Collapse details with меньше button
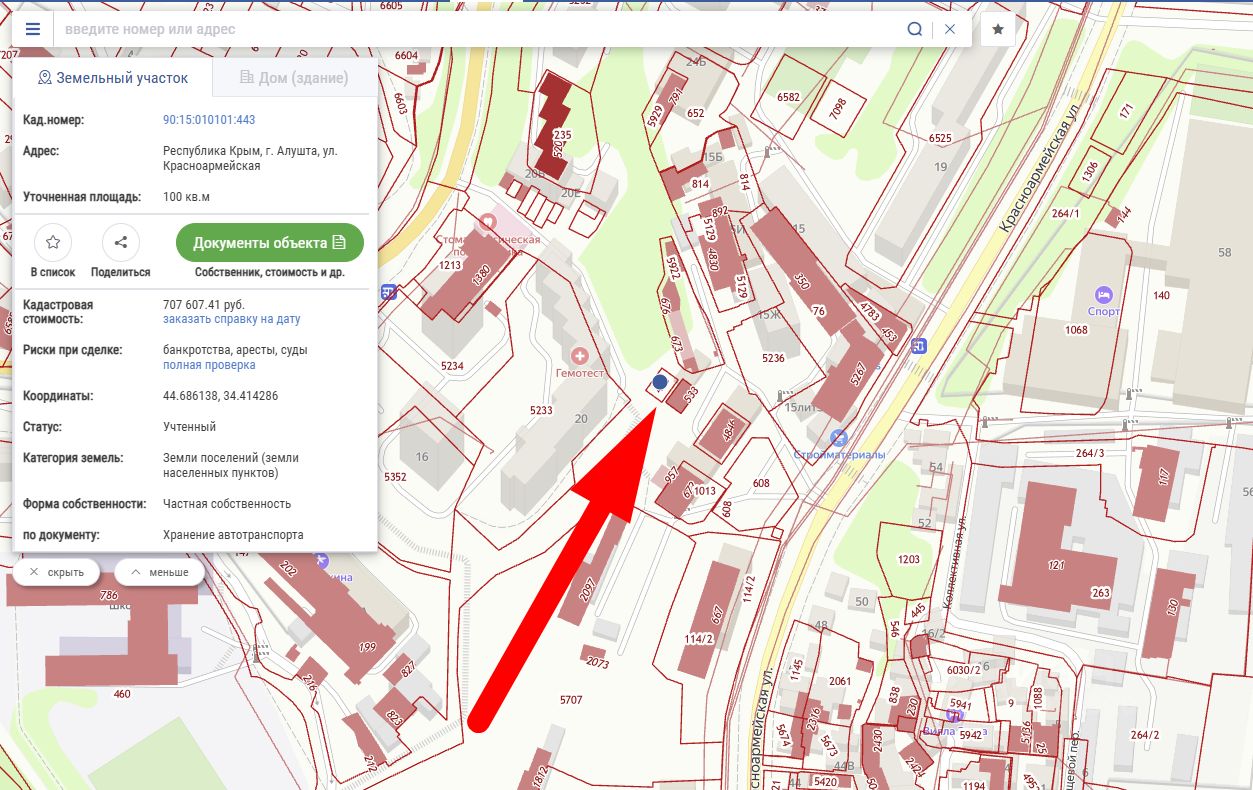Viewport: 1253px width, 790px height. pos(160,572)
